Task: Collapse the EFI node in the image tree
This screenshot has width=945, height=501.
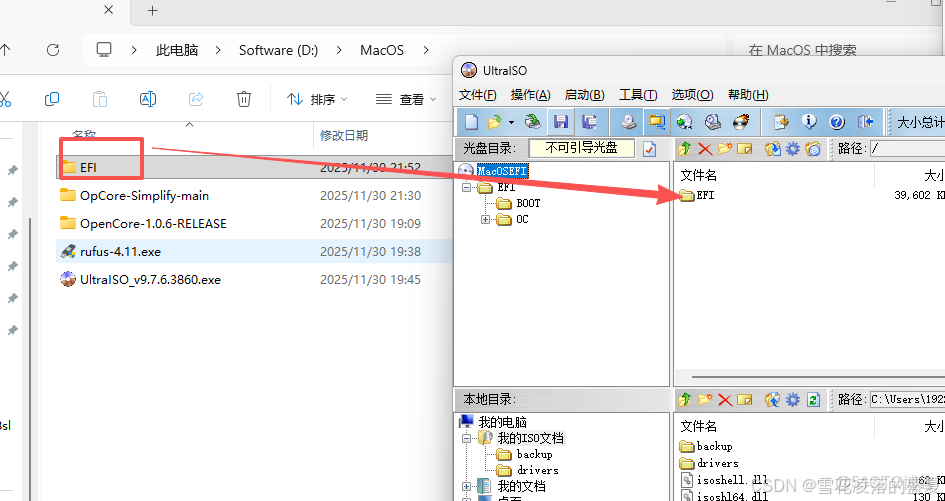Action: click(466, 187)
